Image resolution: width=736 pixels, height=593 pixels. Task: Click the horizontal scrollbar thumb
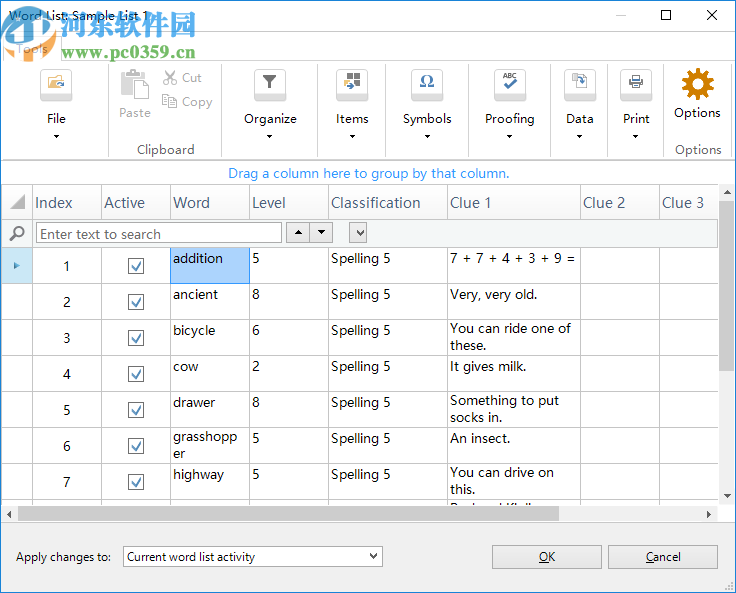[288, 514]
